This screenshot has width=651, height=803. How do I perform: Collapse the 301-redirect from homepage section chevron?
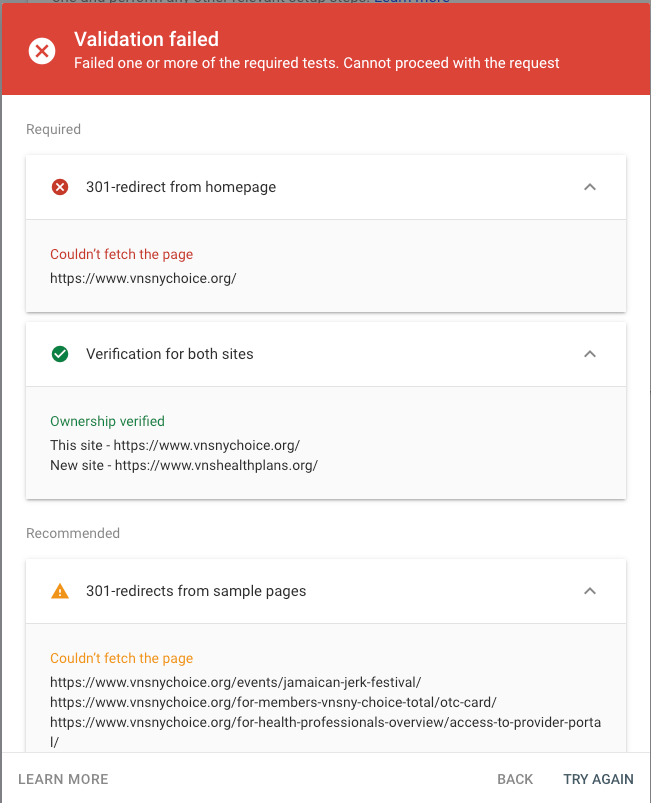point(590,187)
